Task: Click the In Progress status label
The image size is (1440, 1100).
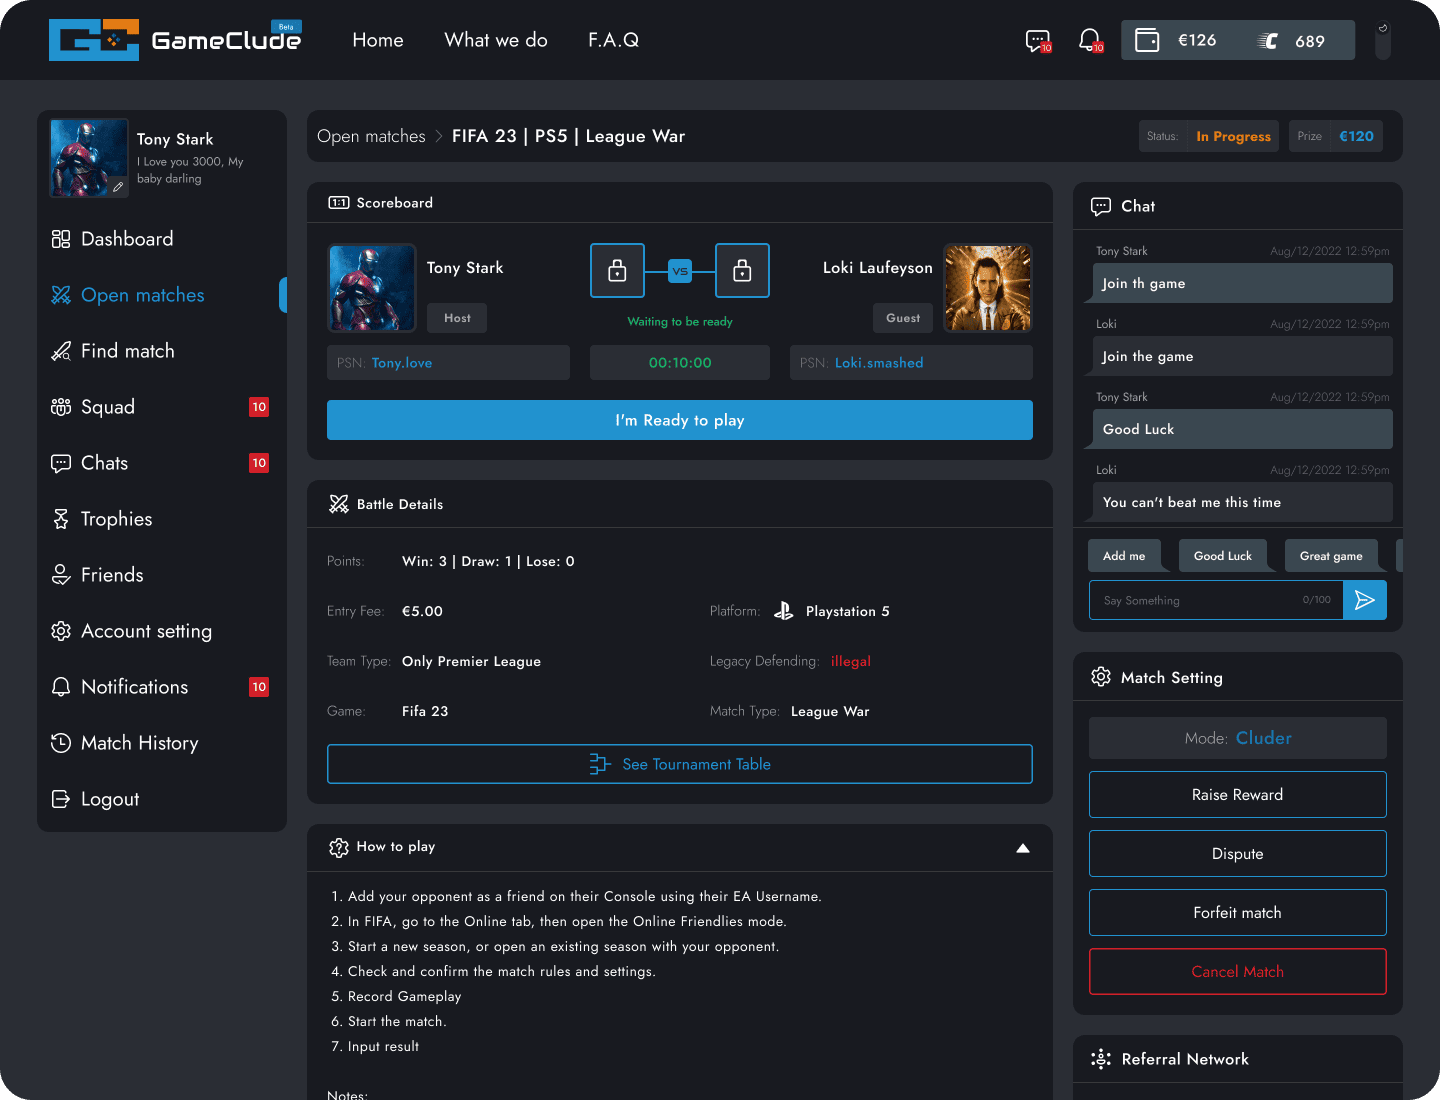Action: [x=1233, y=136]
